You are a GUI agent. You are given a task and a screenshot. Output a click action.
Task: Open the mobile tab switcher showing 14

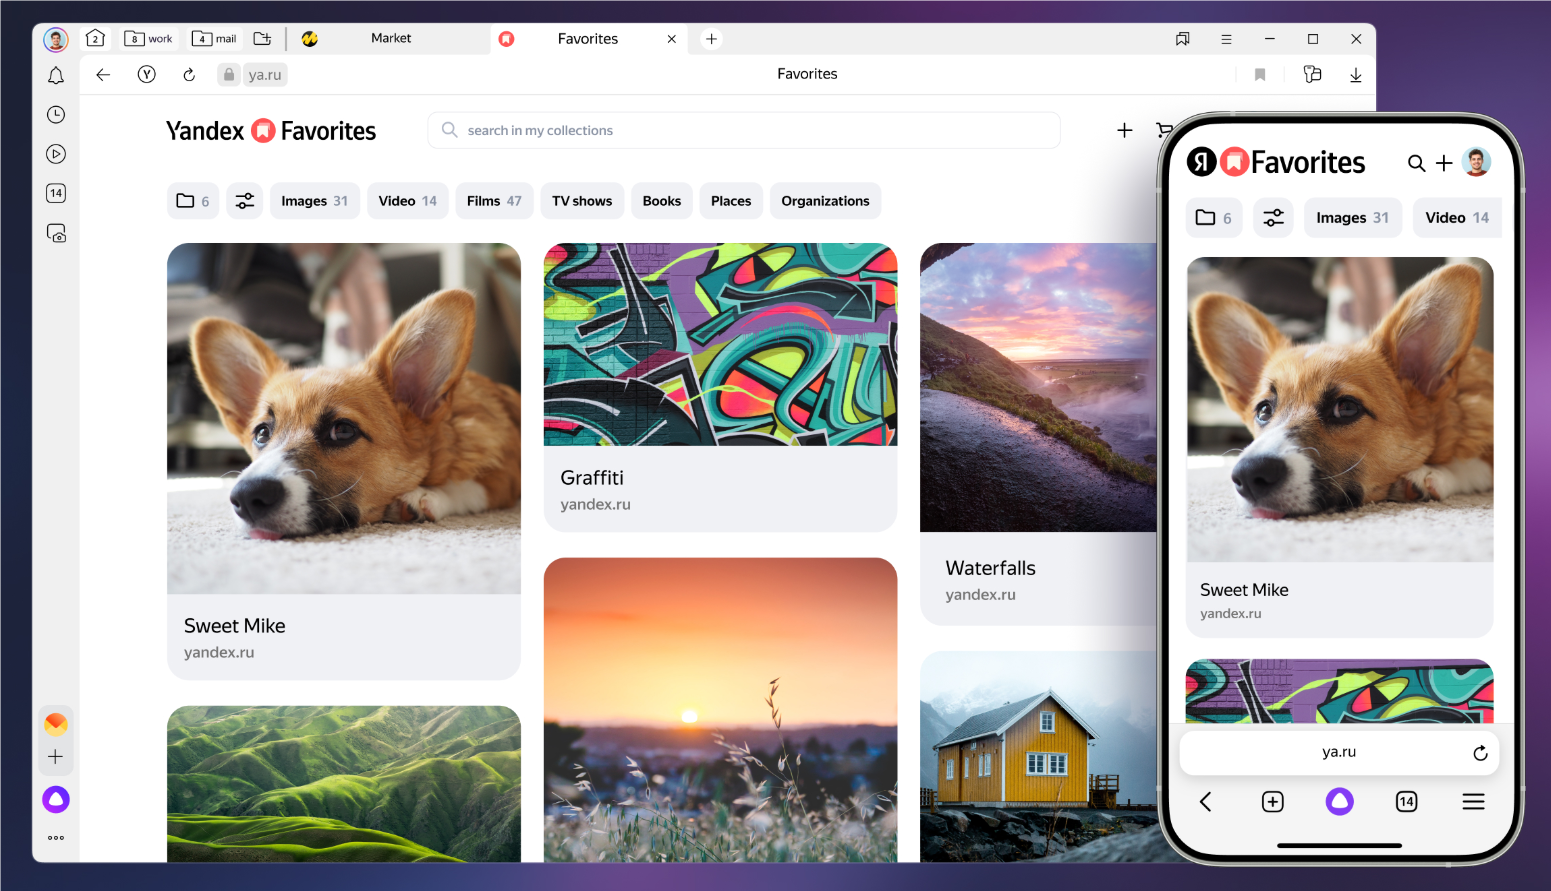[1406, 801]
